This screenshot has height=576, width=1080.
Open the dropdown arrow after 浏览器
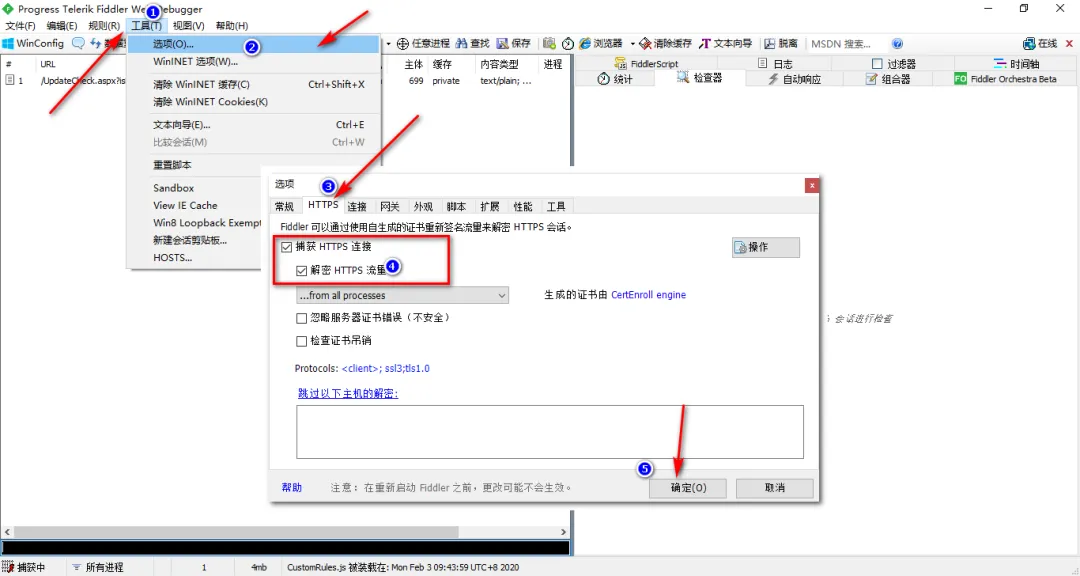click(x=632, y=43)
